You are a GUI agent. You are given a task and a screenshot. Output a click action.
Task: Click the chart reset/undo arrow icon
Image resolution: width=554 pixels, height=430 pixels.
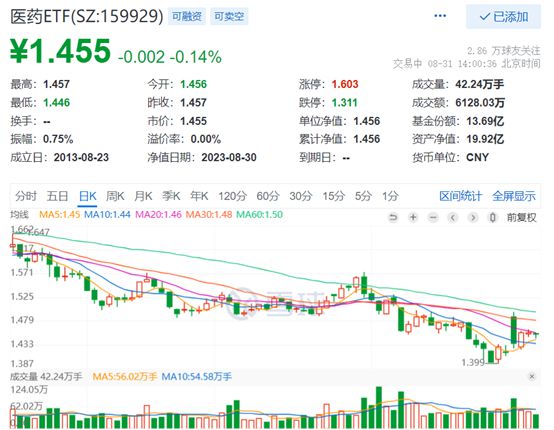click(393, 217)
